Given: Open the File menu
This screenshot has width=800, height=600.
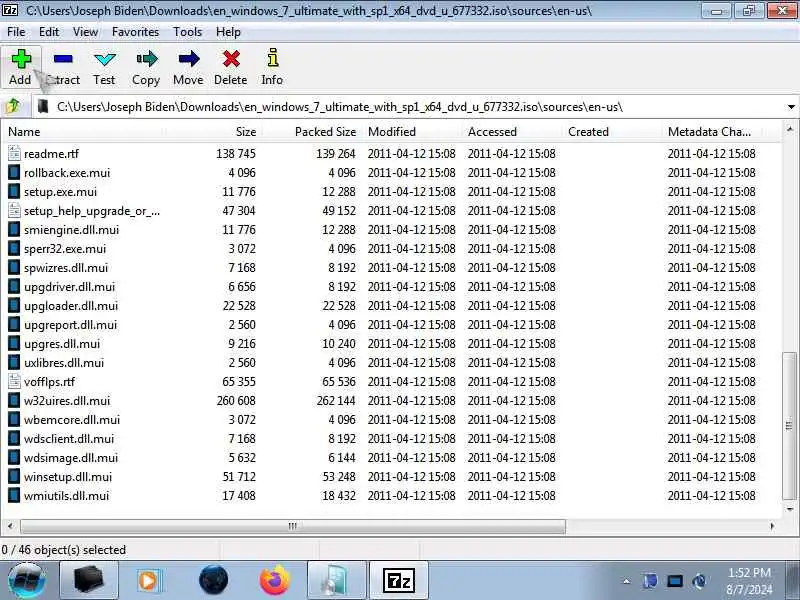Looking at the screenshot, I should [x=16, y=32].
